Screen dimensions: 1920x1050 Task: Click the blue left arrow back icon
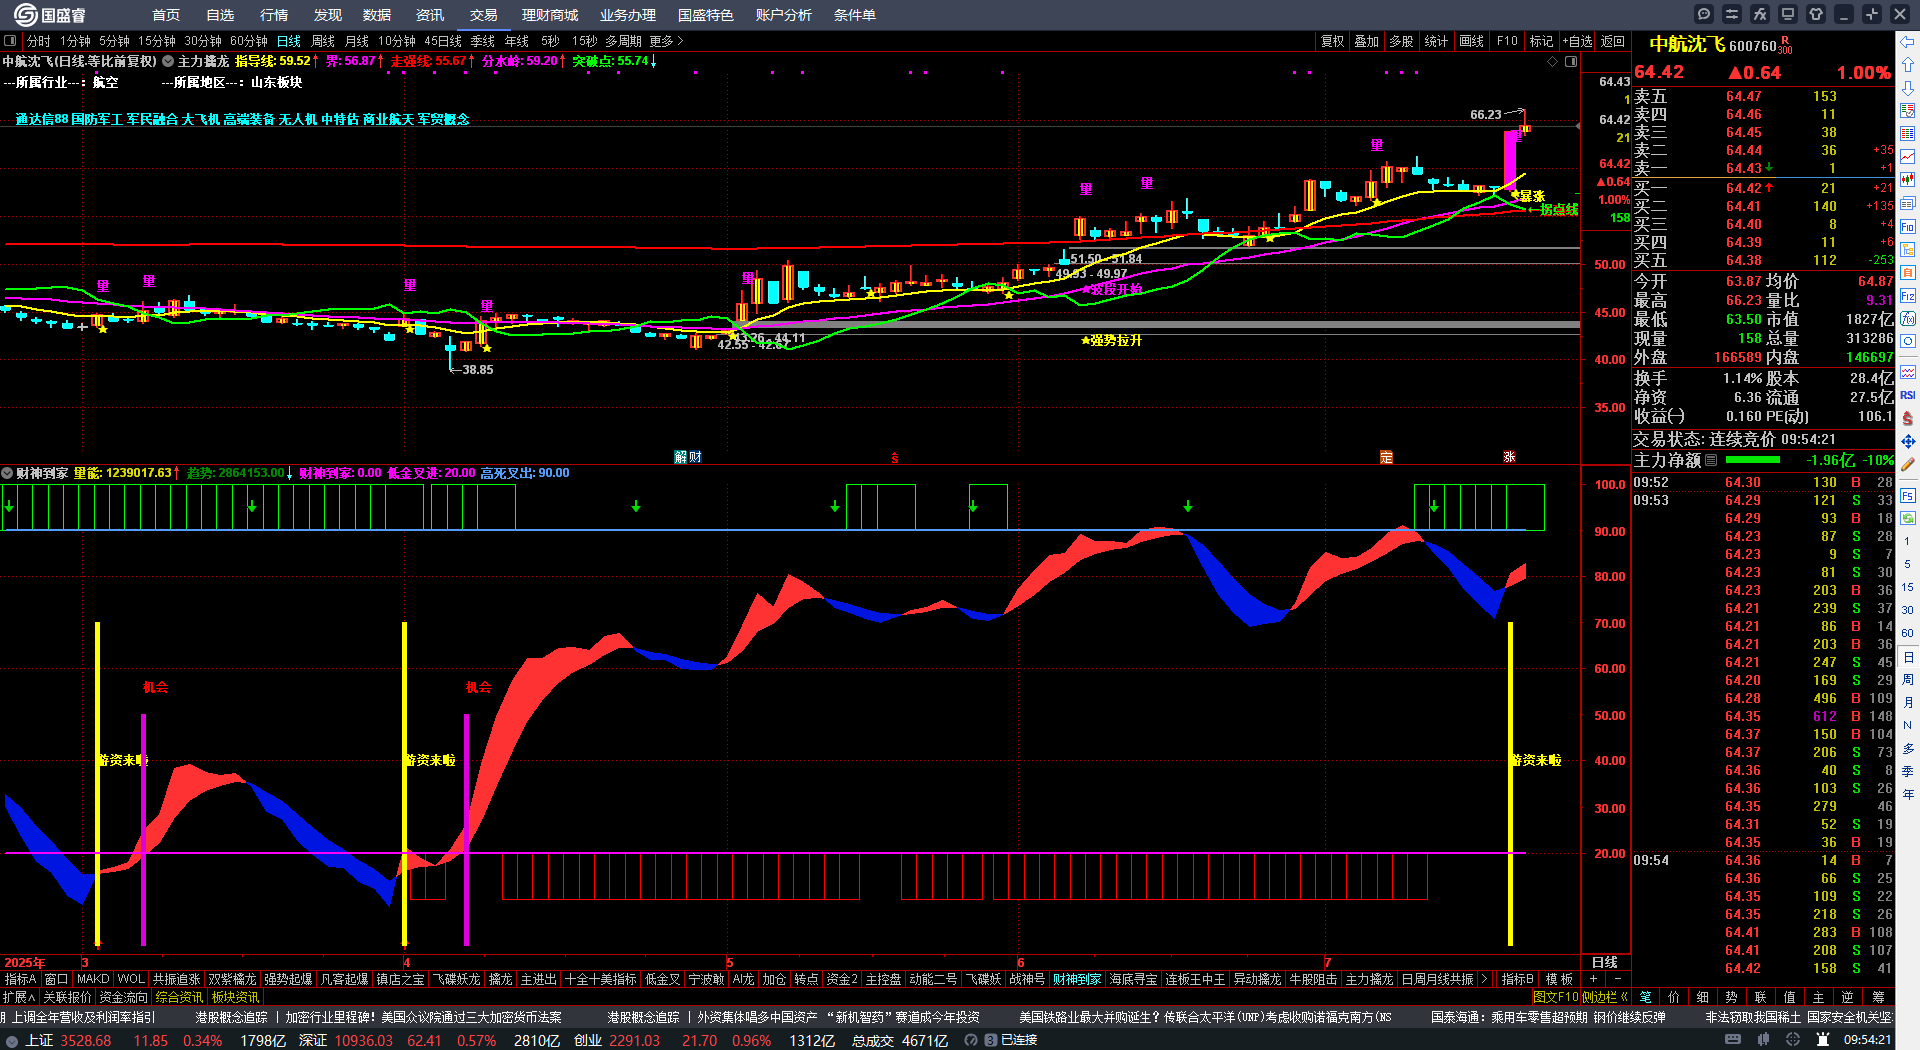pos(1908,41)
